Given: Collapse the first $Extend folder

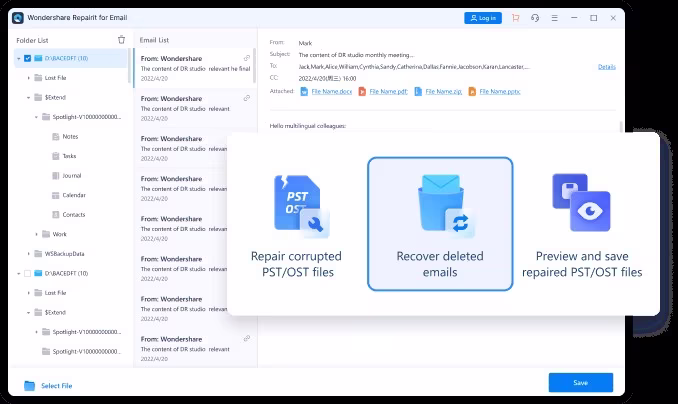Looking at the screenshot, I should (x=29, y=97).
